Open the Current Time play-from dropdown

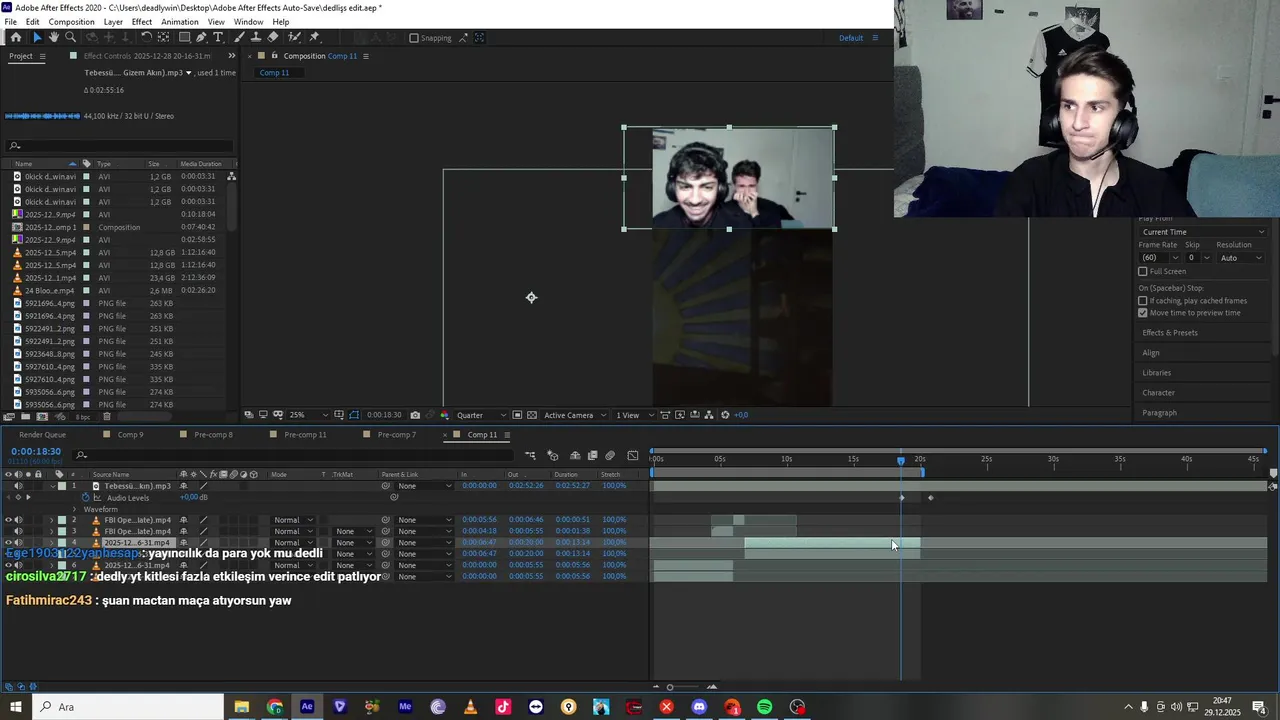coord(1203,232)
